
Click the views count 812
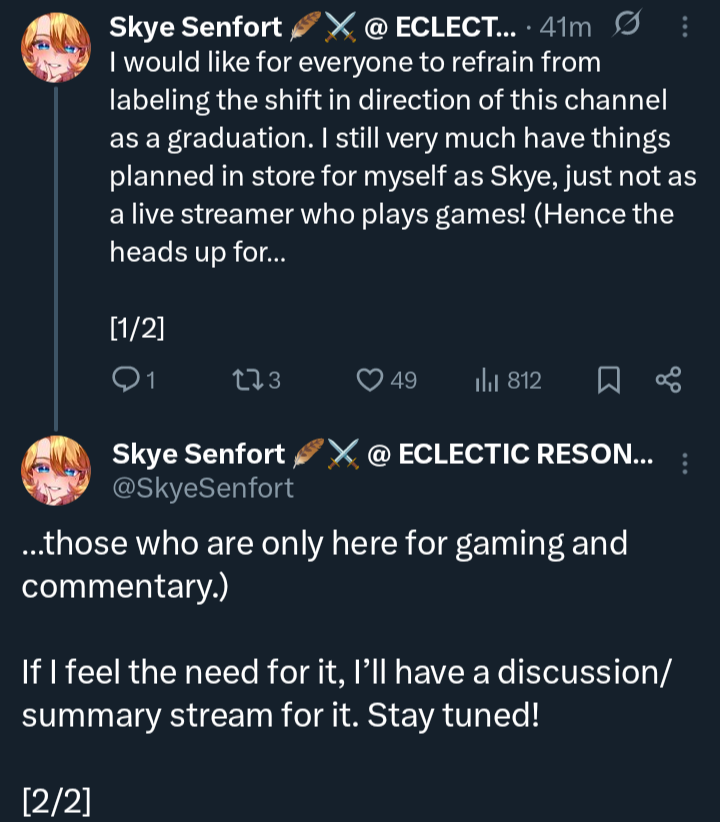(524, 380)
